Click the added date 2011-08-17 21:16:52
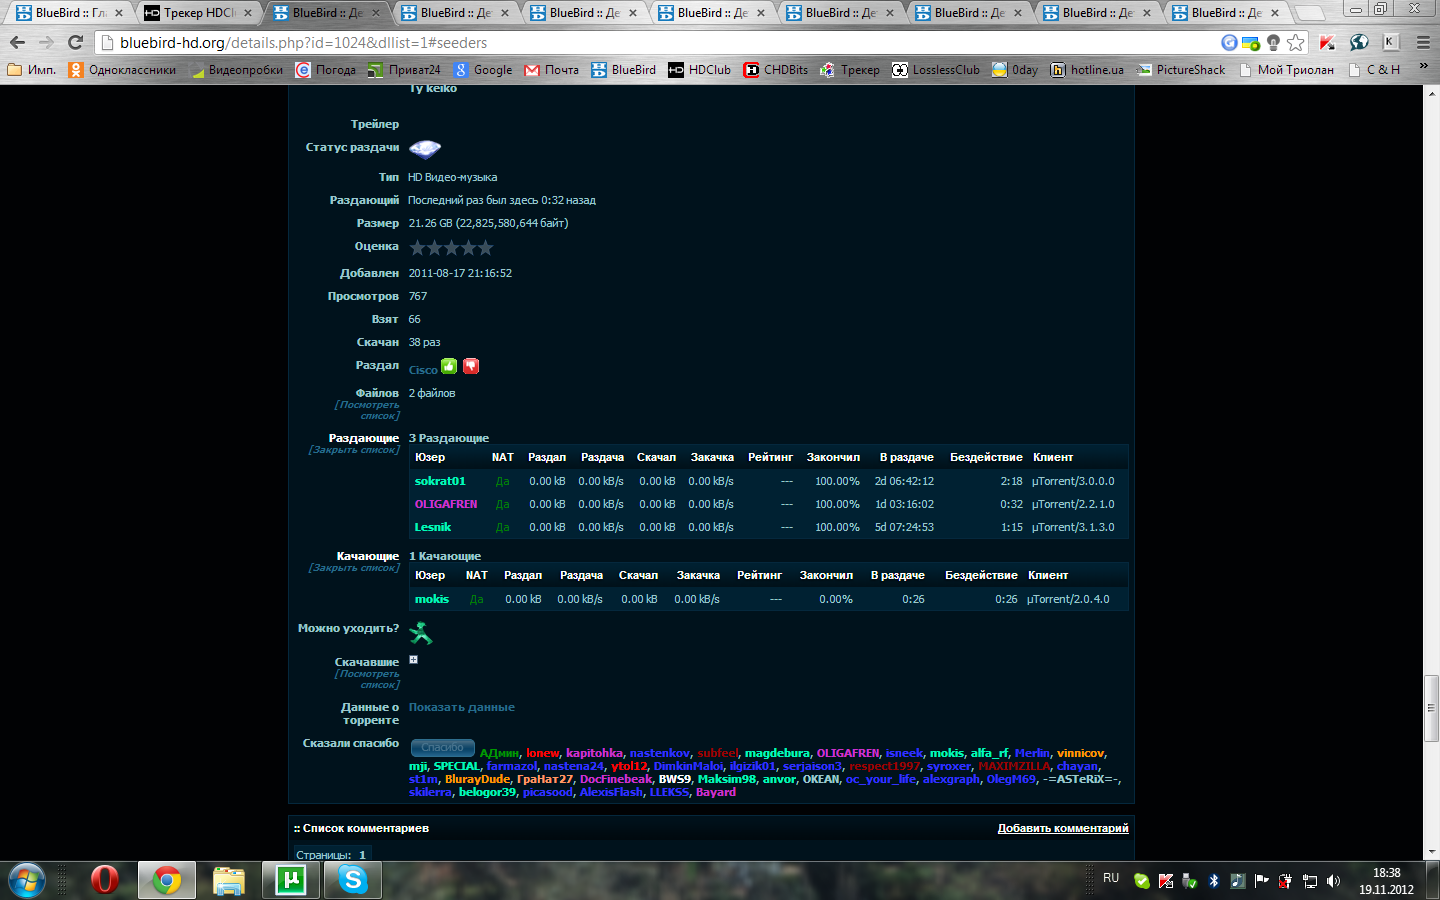Viewport: 1440px width, 900px height. tap(460, 273)
